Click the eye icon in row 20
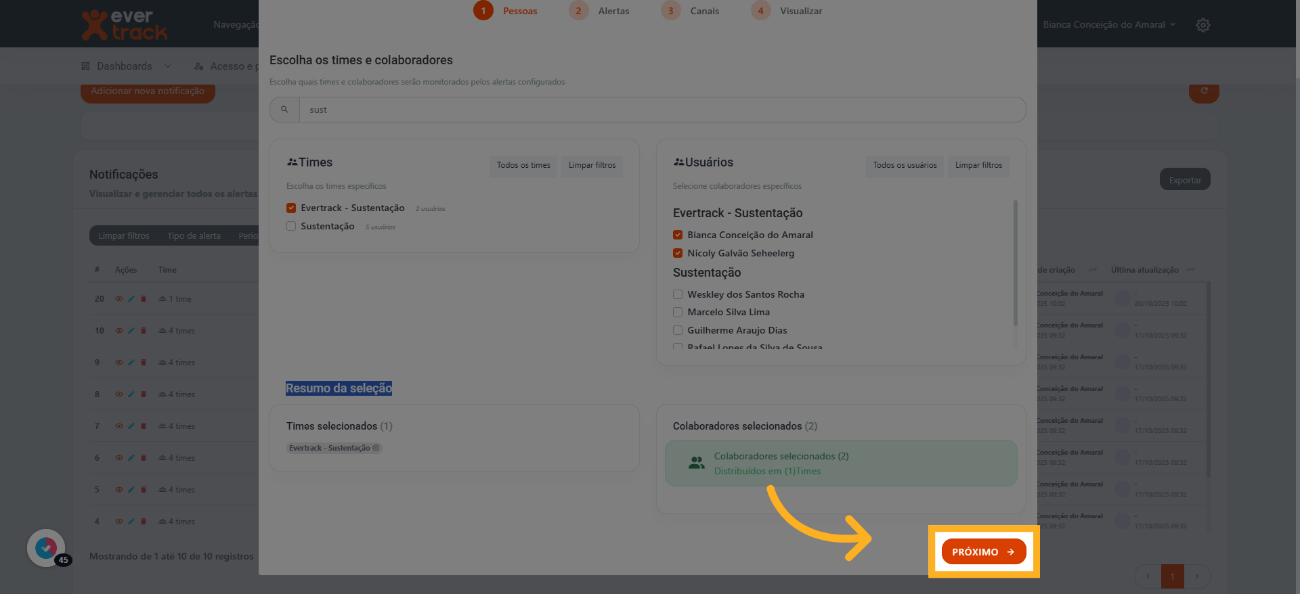The height and width of the screenshot is (594, 1300). [x=119, y=299]
